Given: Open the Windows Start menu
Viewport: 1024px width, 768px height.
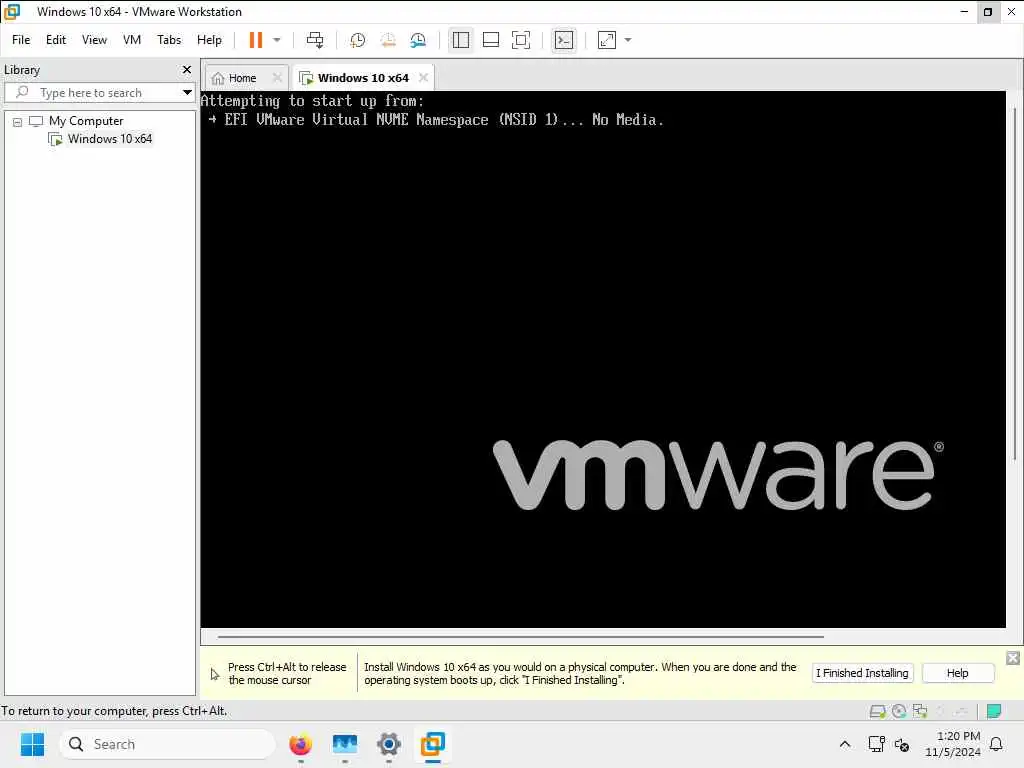Looking at the screenshot, I should (x=32, y=744).
